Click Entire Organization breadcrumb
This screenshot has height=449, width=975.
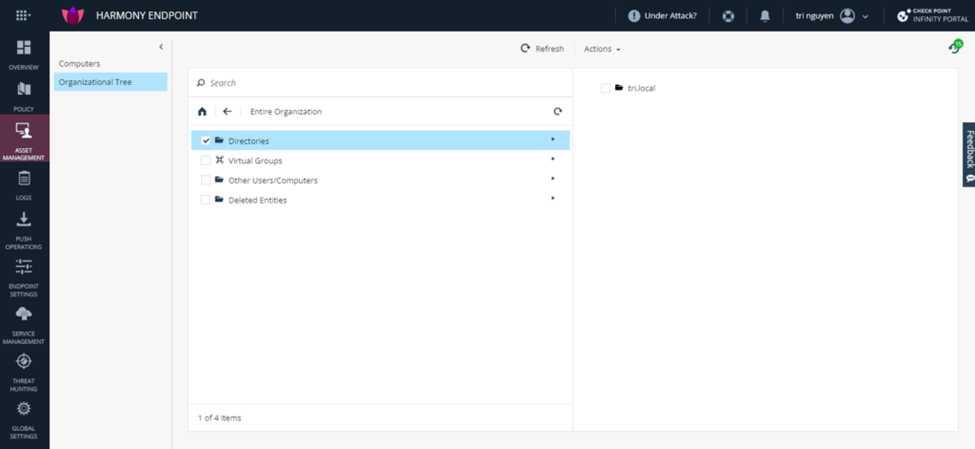(286, 112)
